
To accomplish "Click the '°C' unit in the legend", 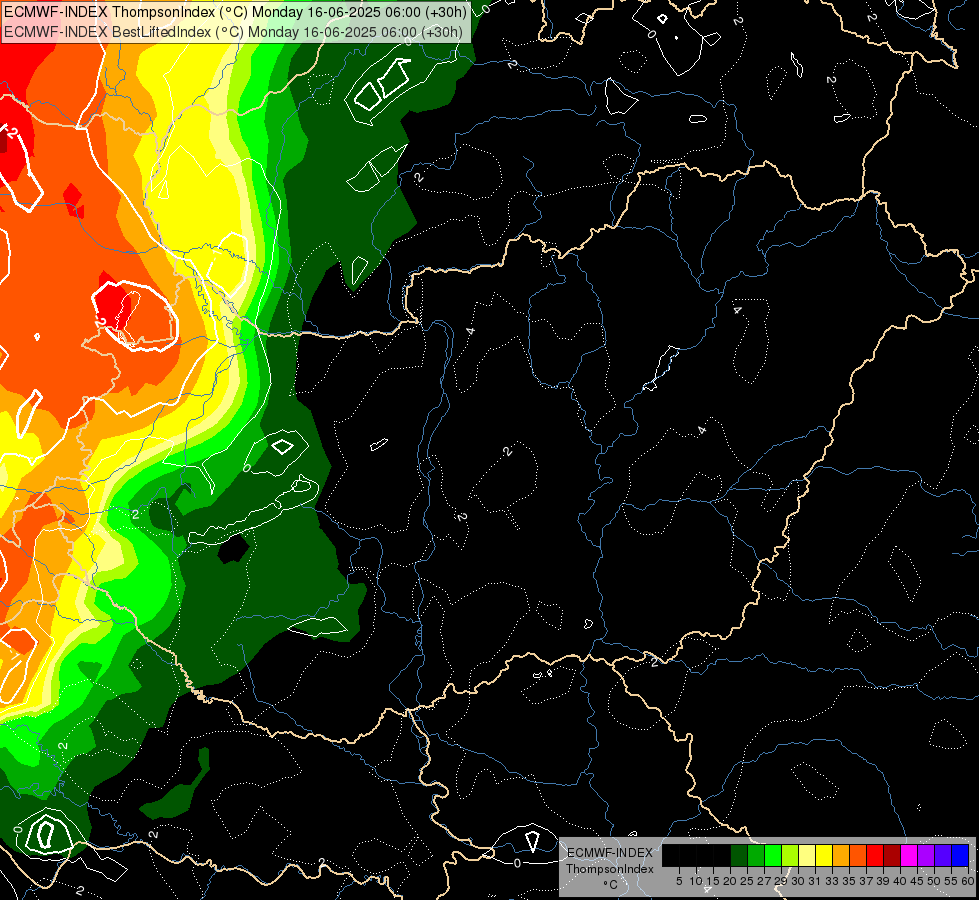I will pyautogui.click(x=611, y=885).
